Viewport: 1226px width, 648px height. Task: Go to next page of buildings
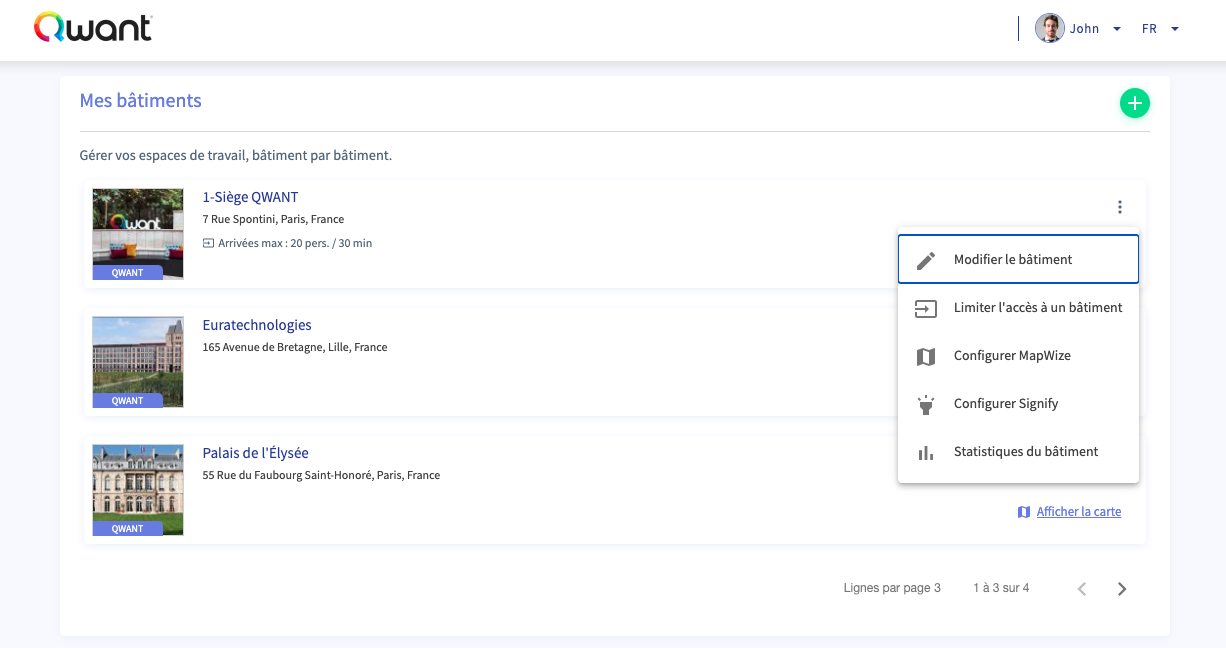(x=1122, y=589)
